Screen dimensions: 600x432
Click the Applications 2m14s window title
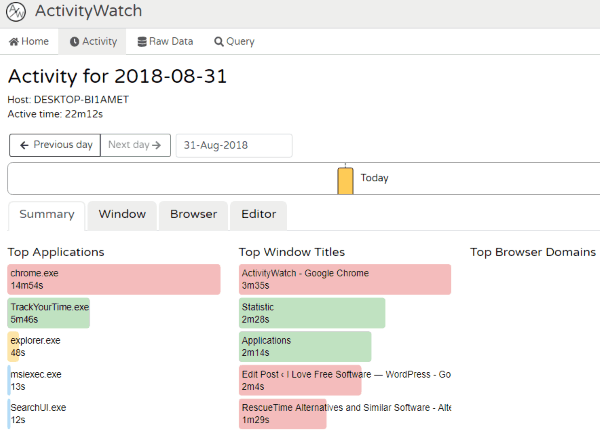(x=305, y=347)
